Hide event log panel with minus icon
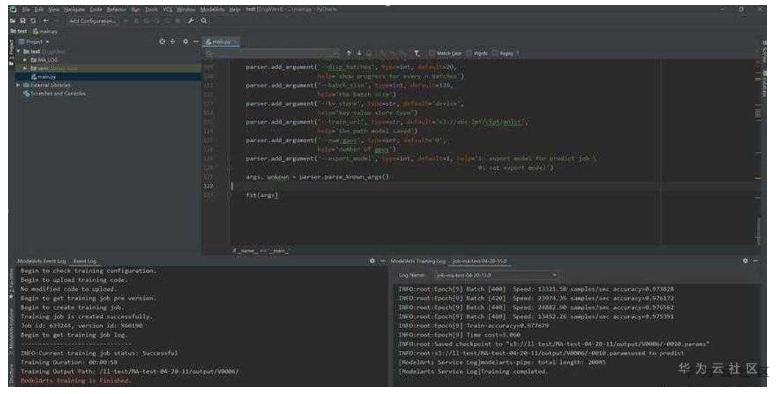780x394 pixels. click(x=383, y=261)
